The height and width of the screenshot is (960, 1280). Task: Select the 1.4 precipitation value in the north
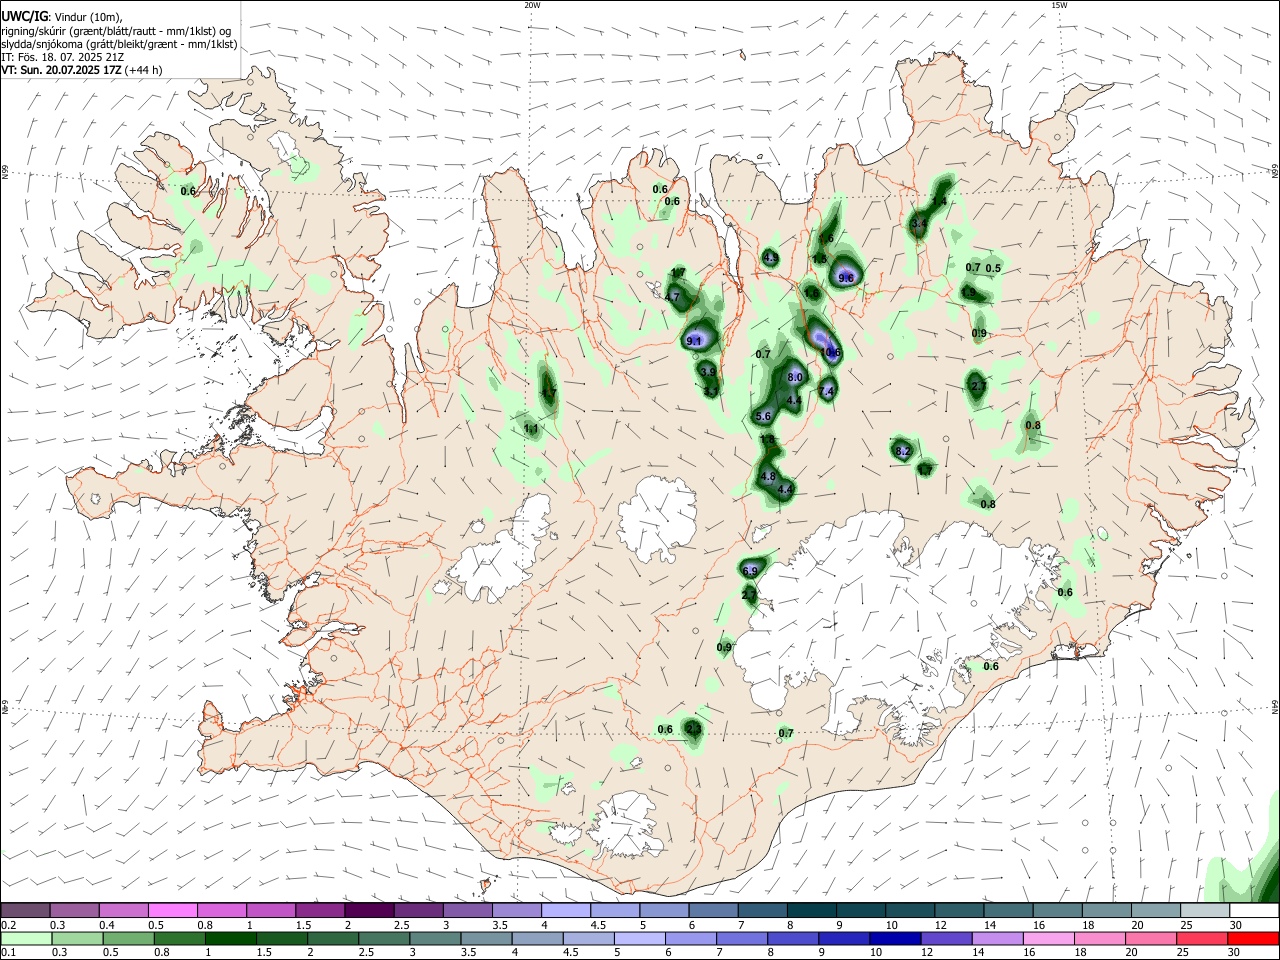click(x=939, y=201)
